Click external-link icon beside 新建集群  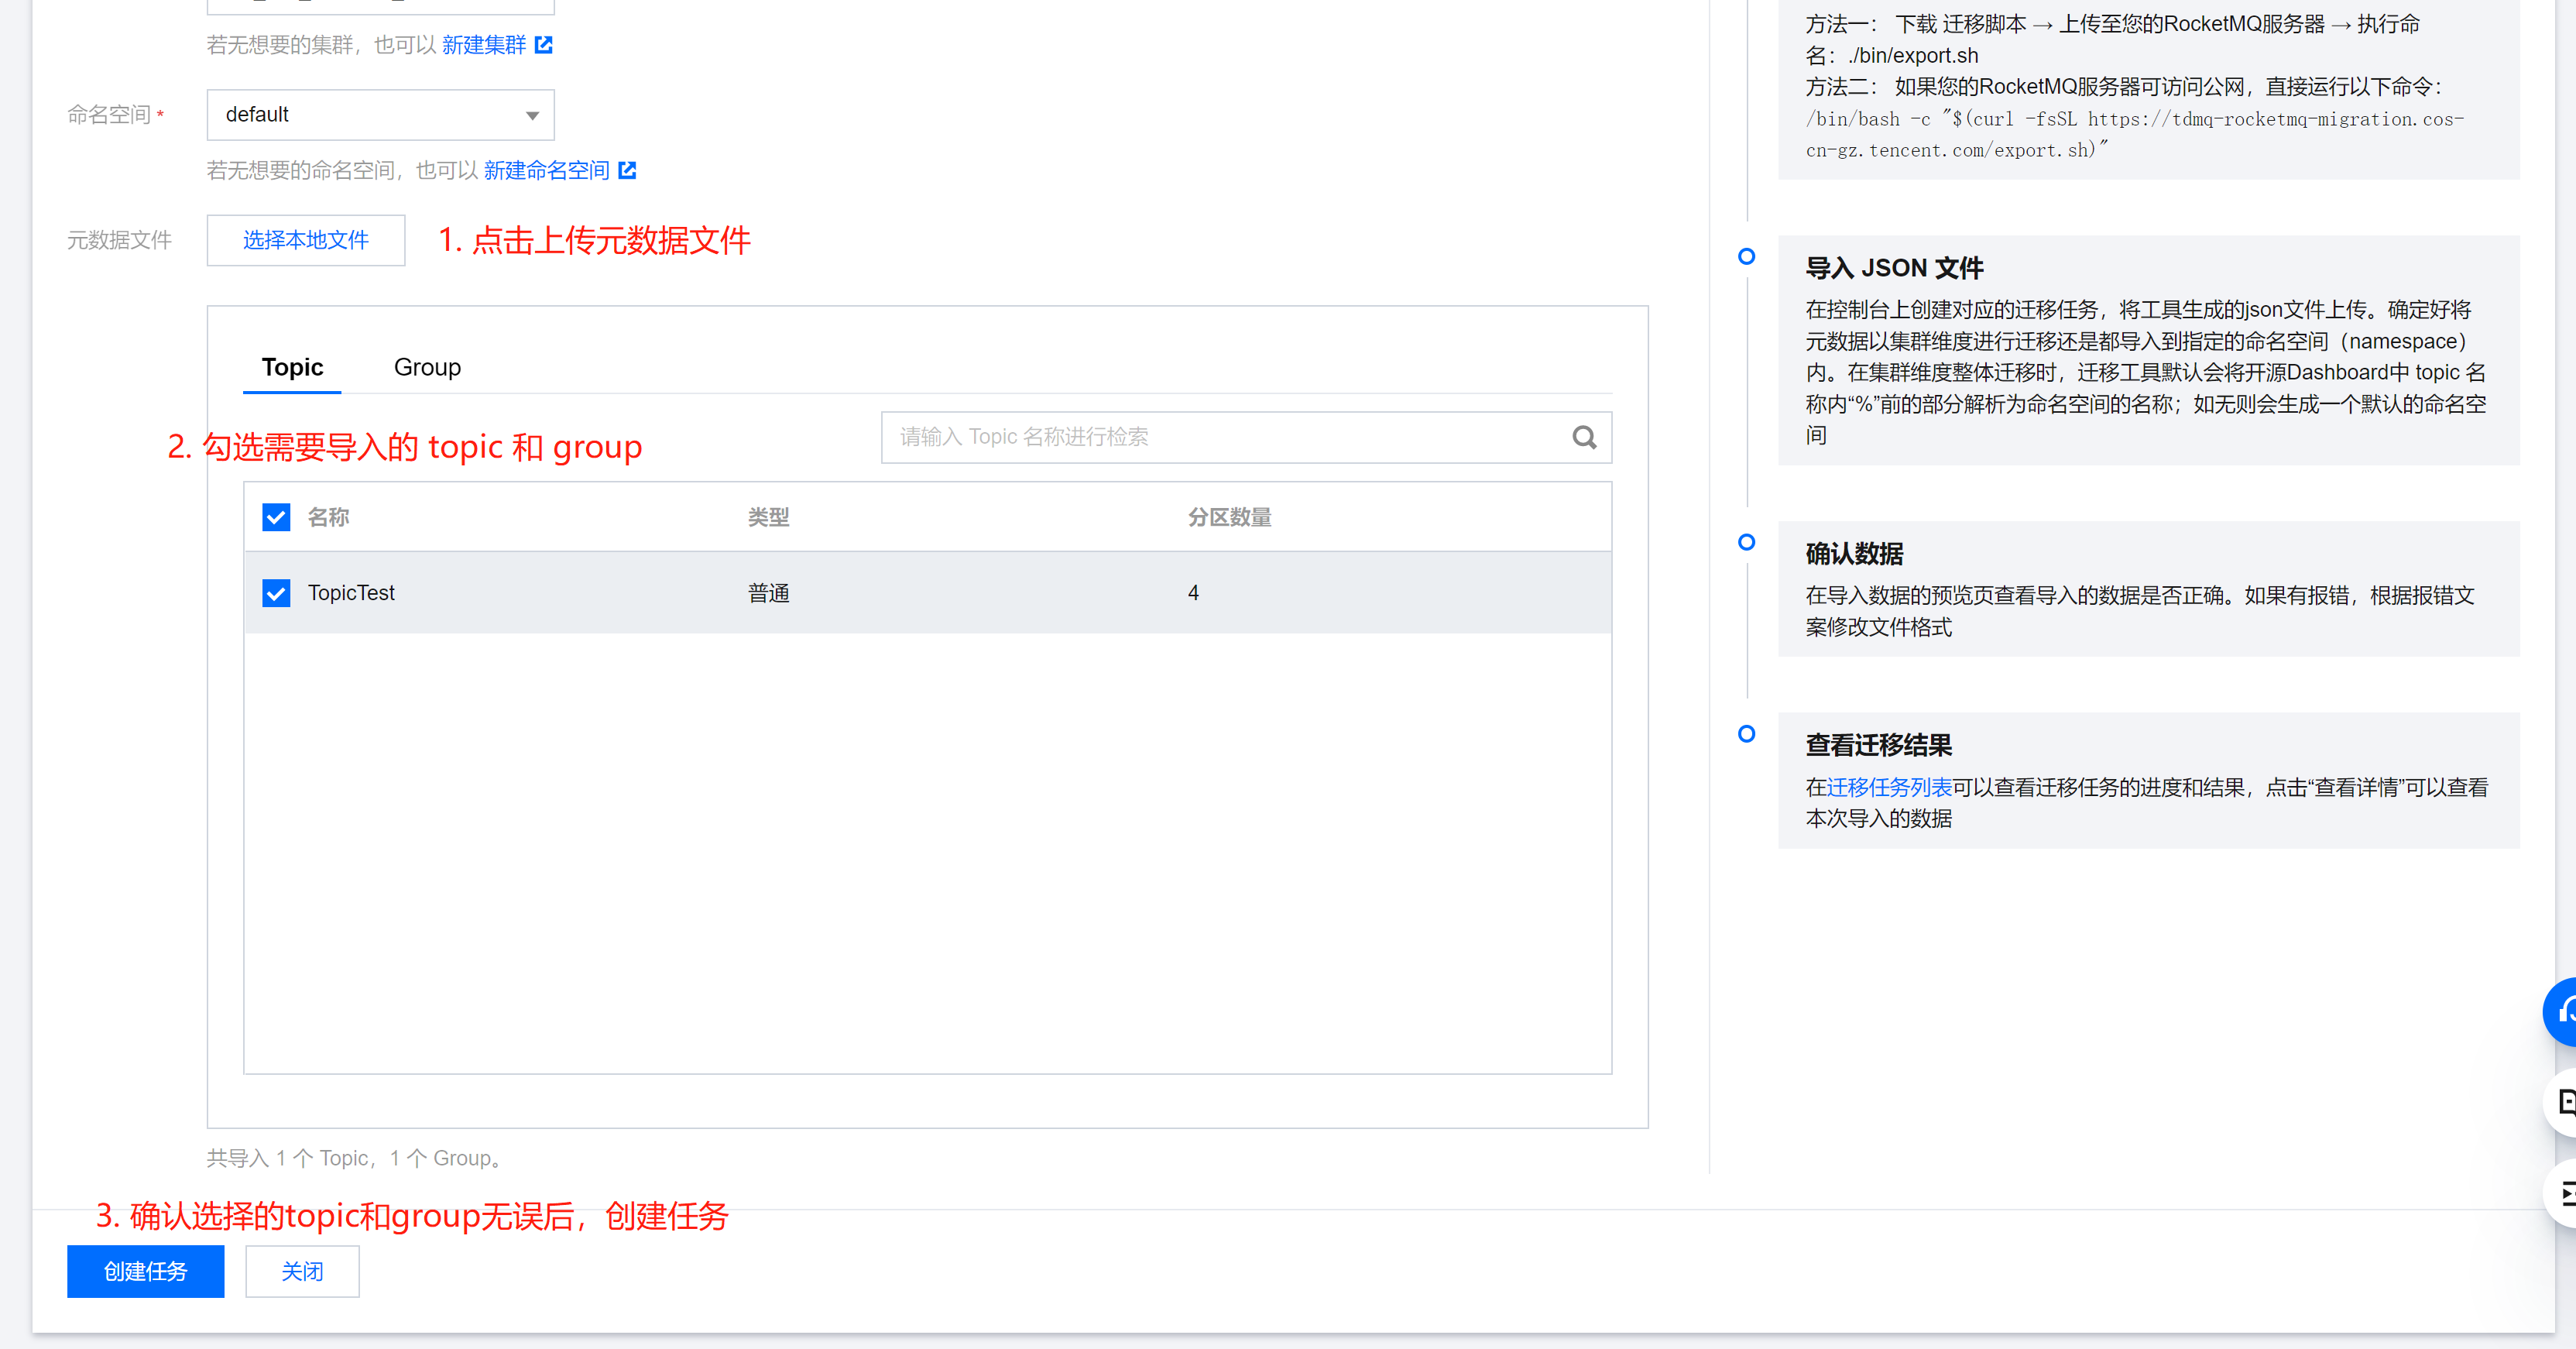click(x=544, y=45)
